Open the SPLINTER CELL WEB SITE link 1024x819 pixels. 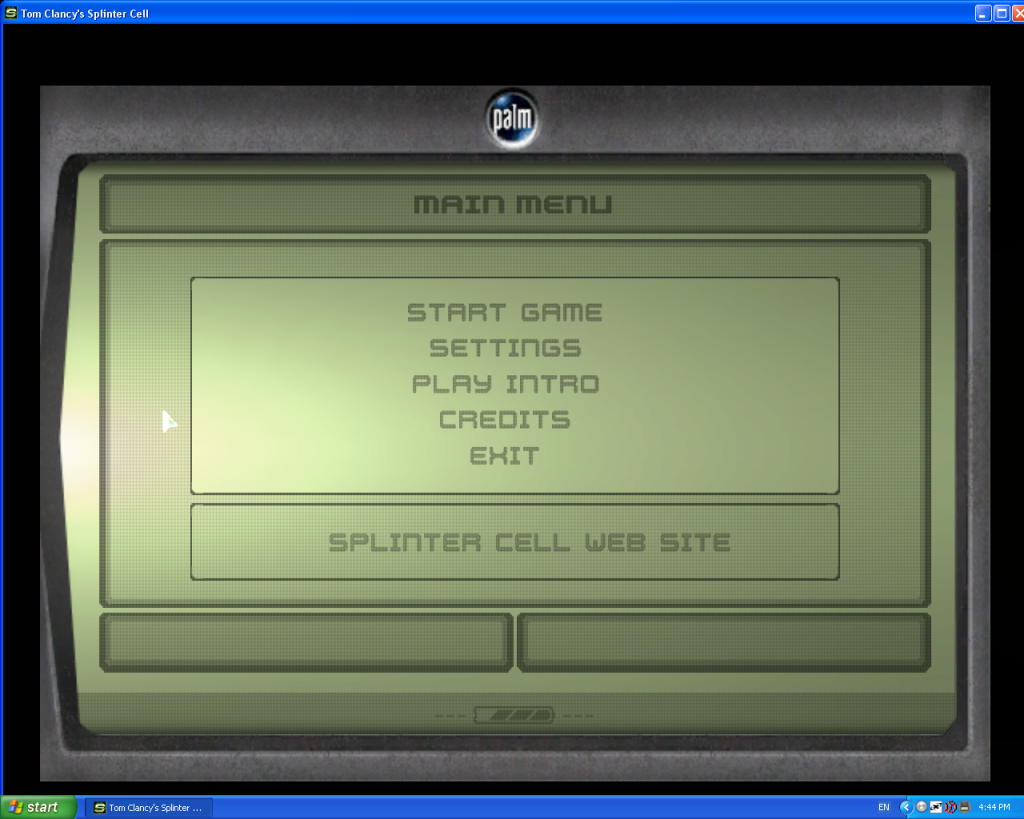pyautogui.click(x=529, y=542)
